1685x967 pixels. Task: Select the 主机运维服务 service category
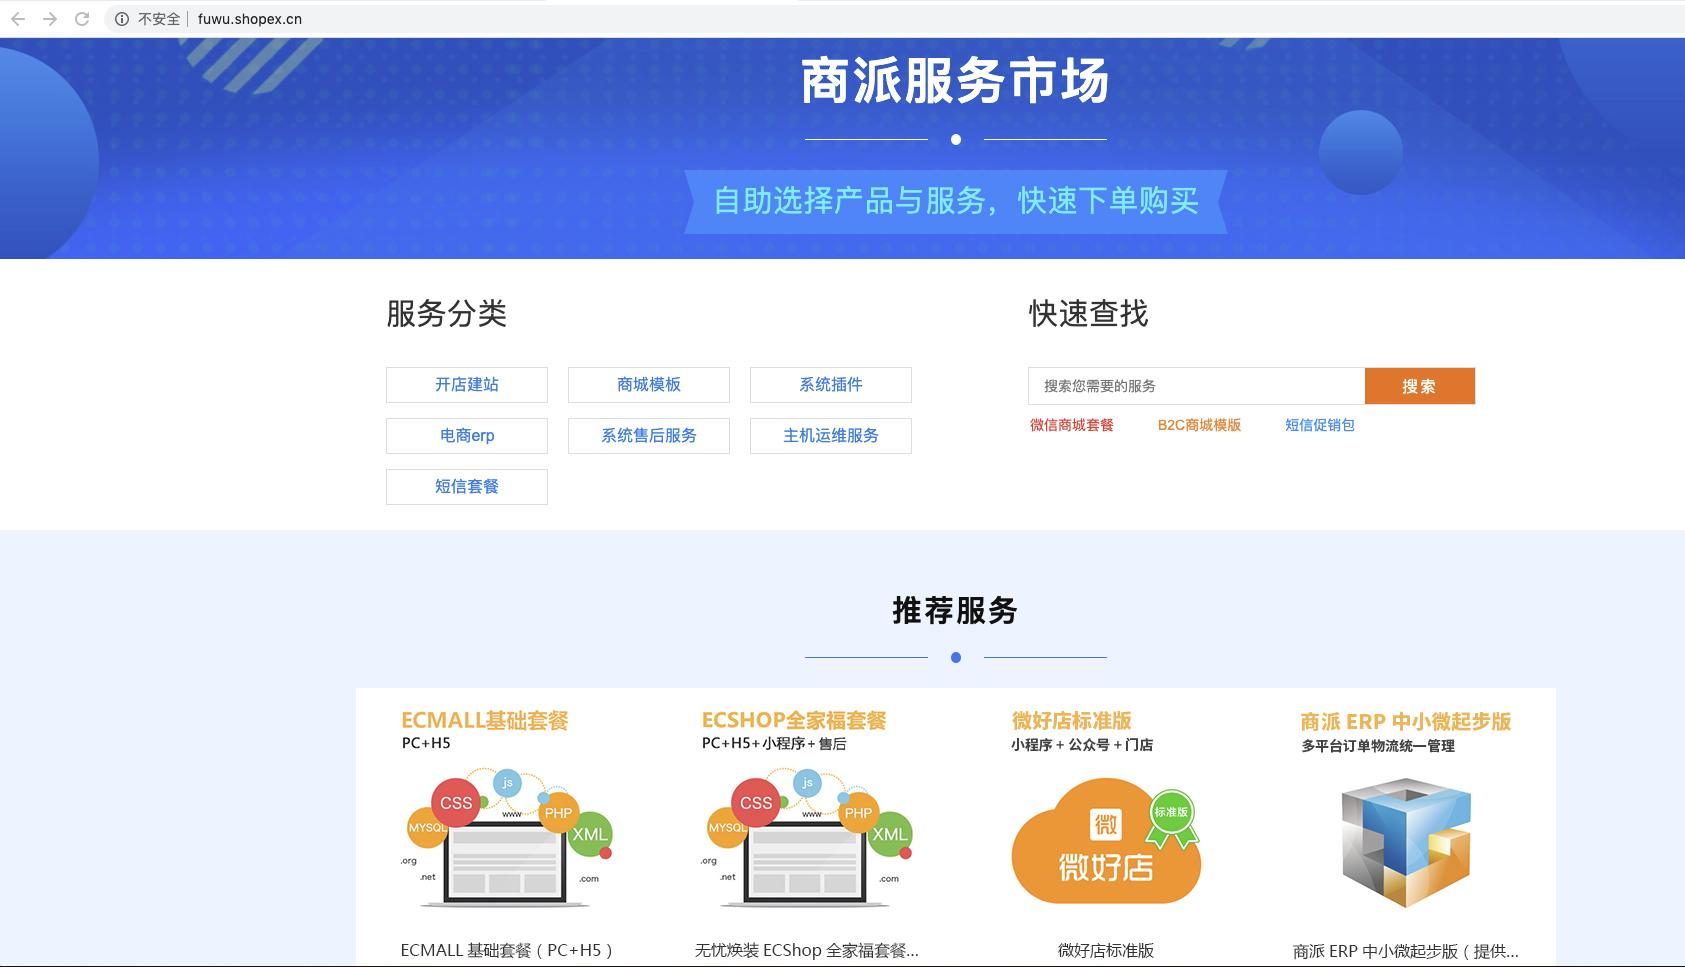pos(831,436)
